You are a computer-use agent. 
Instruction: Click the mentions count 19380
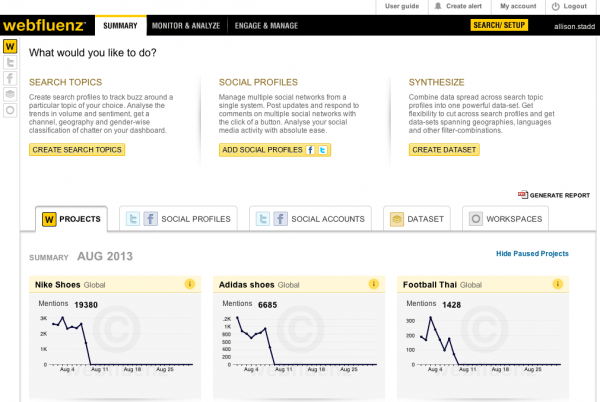tap(86, 305)
